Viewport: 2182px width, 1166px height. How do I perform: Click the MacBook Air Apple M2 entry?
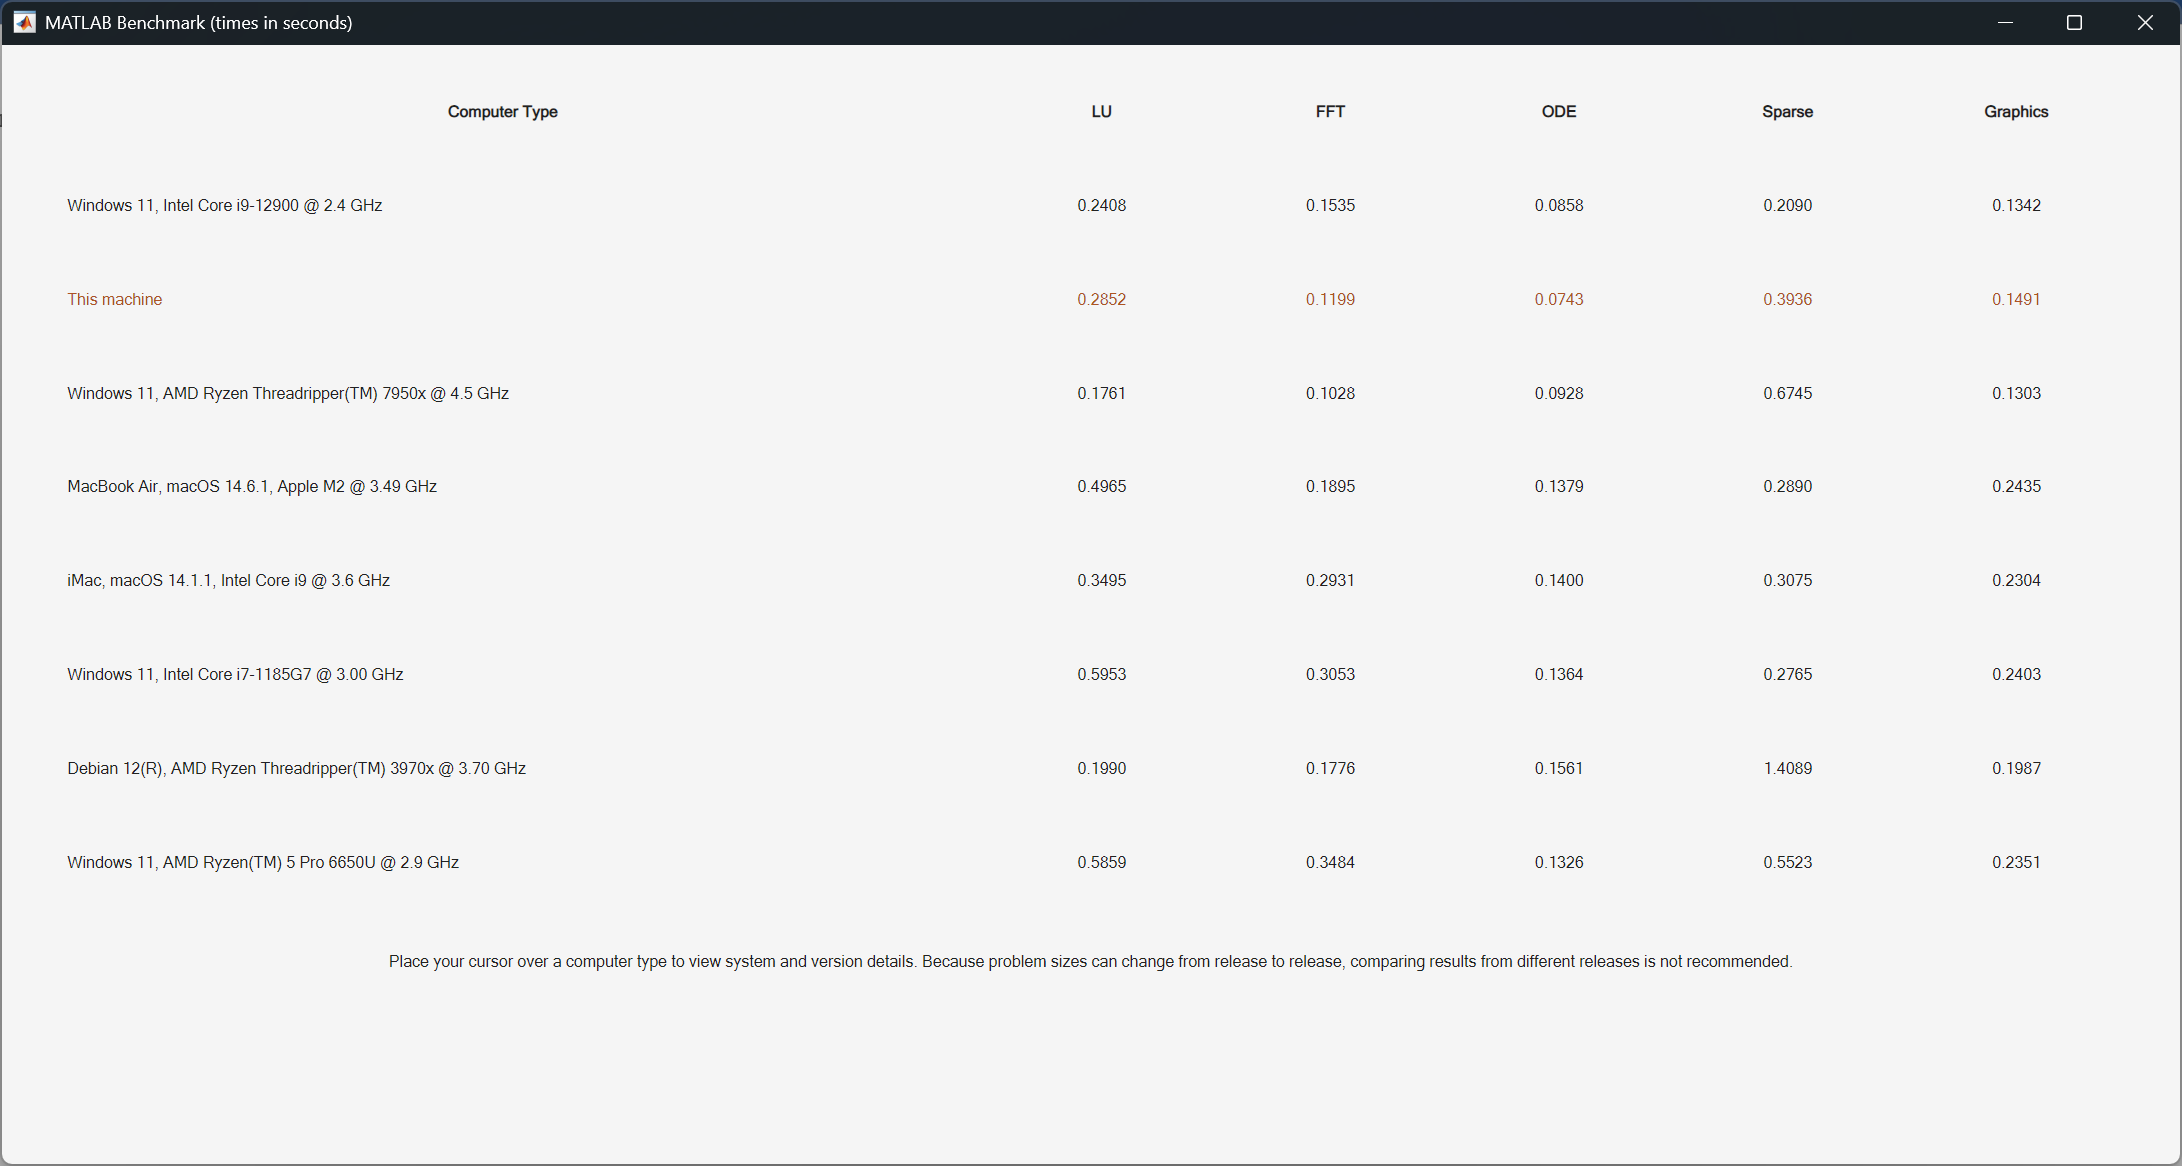point(252,486)
